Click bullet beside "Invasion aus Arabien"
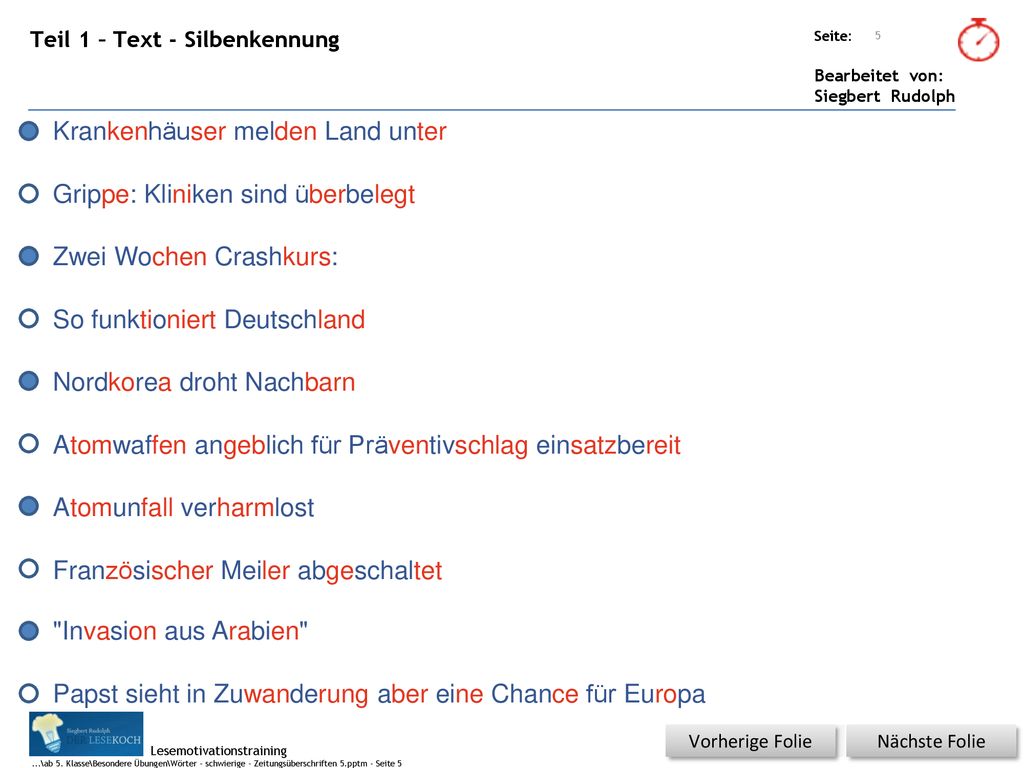Screen dimensions: 1024x768 point(29,631)
